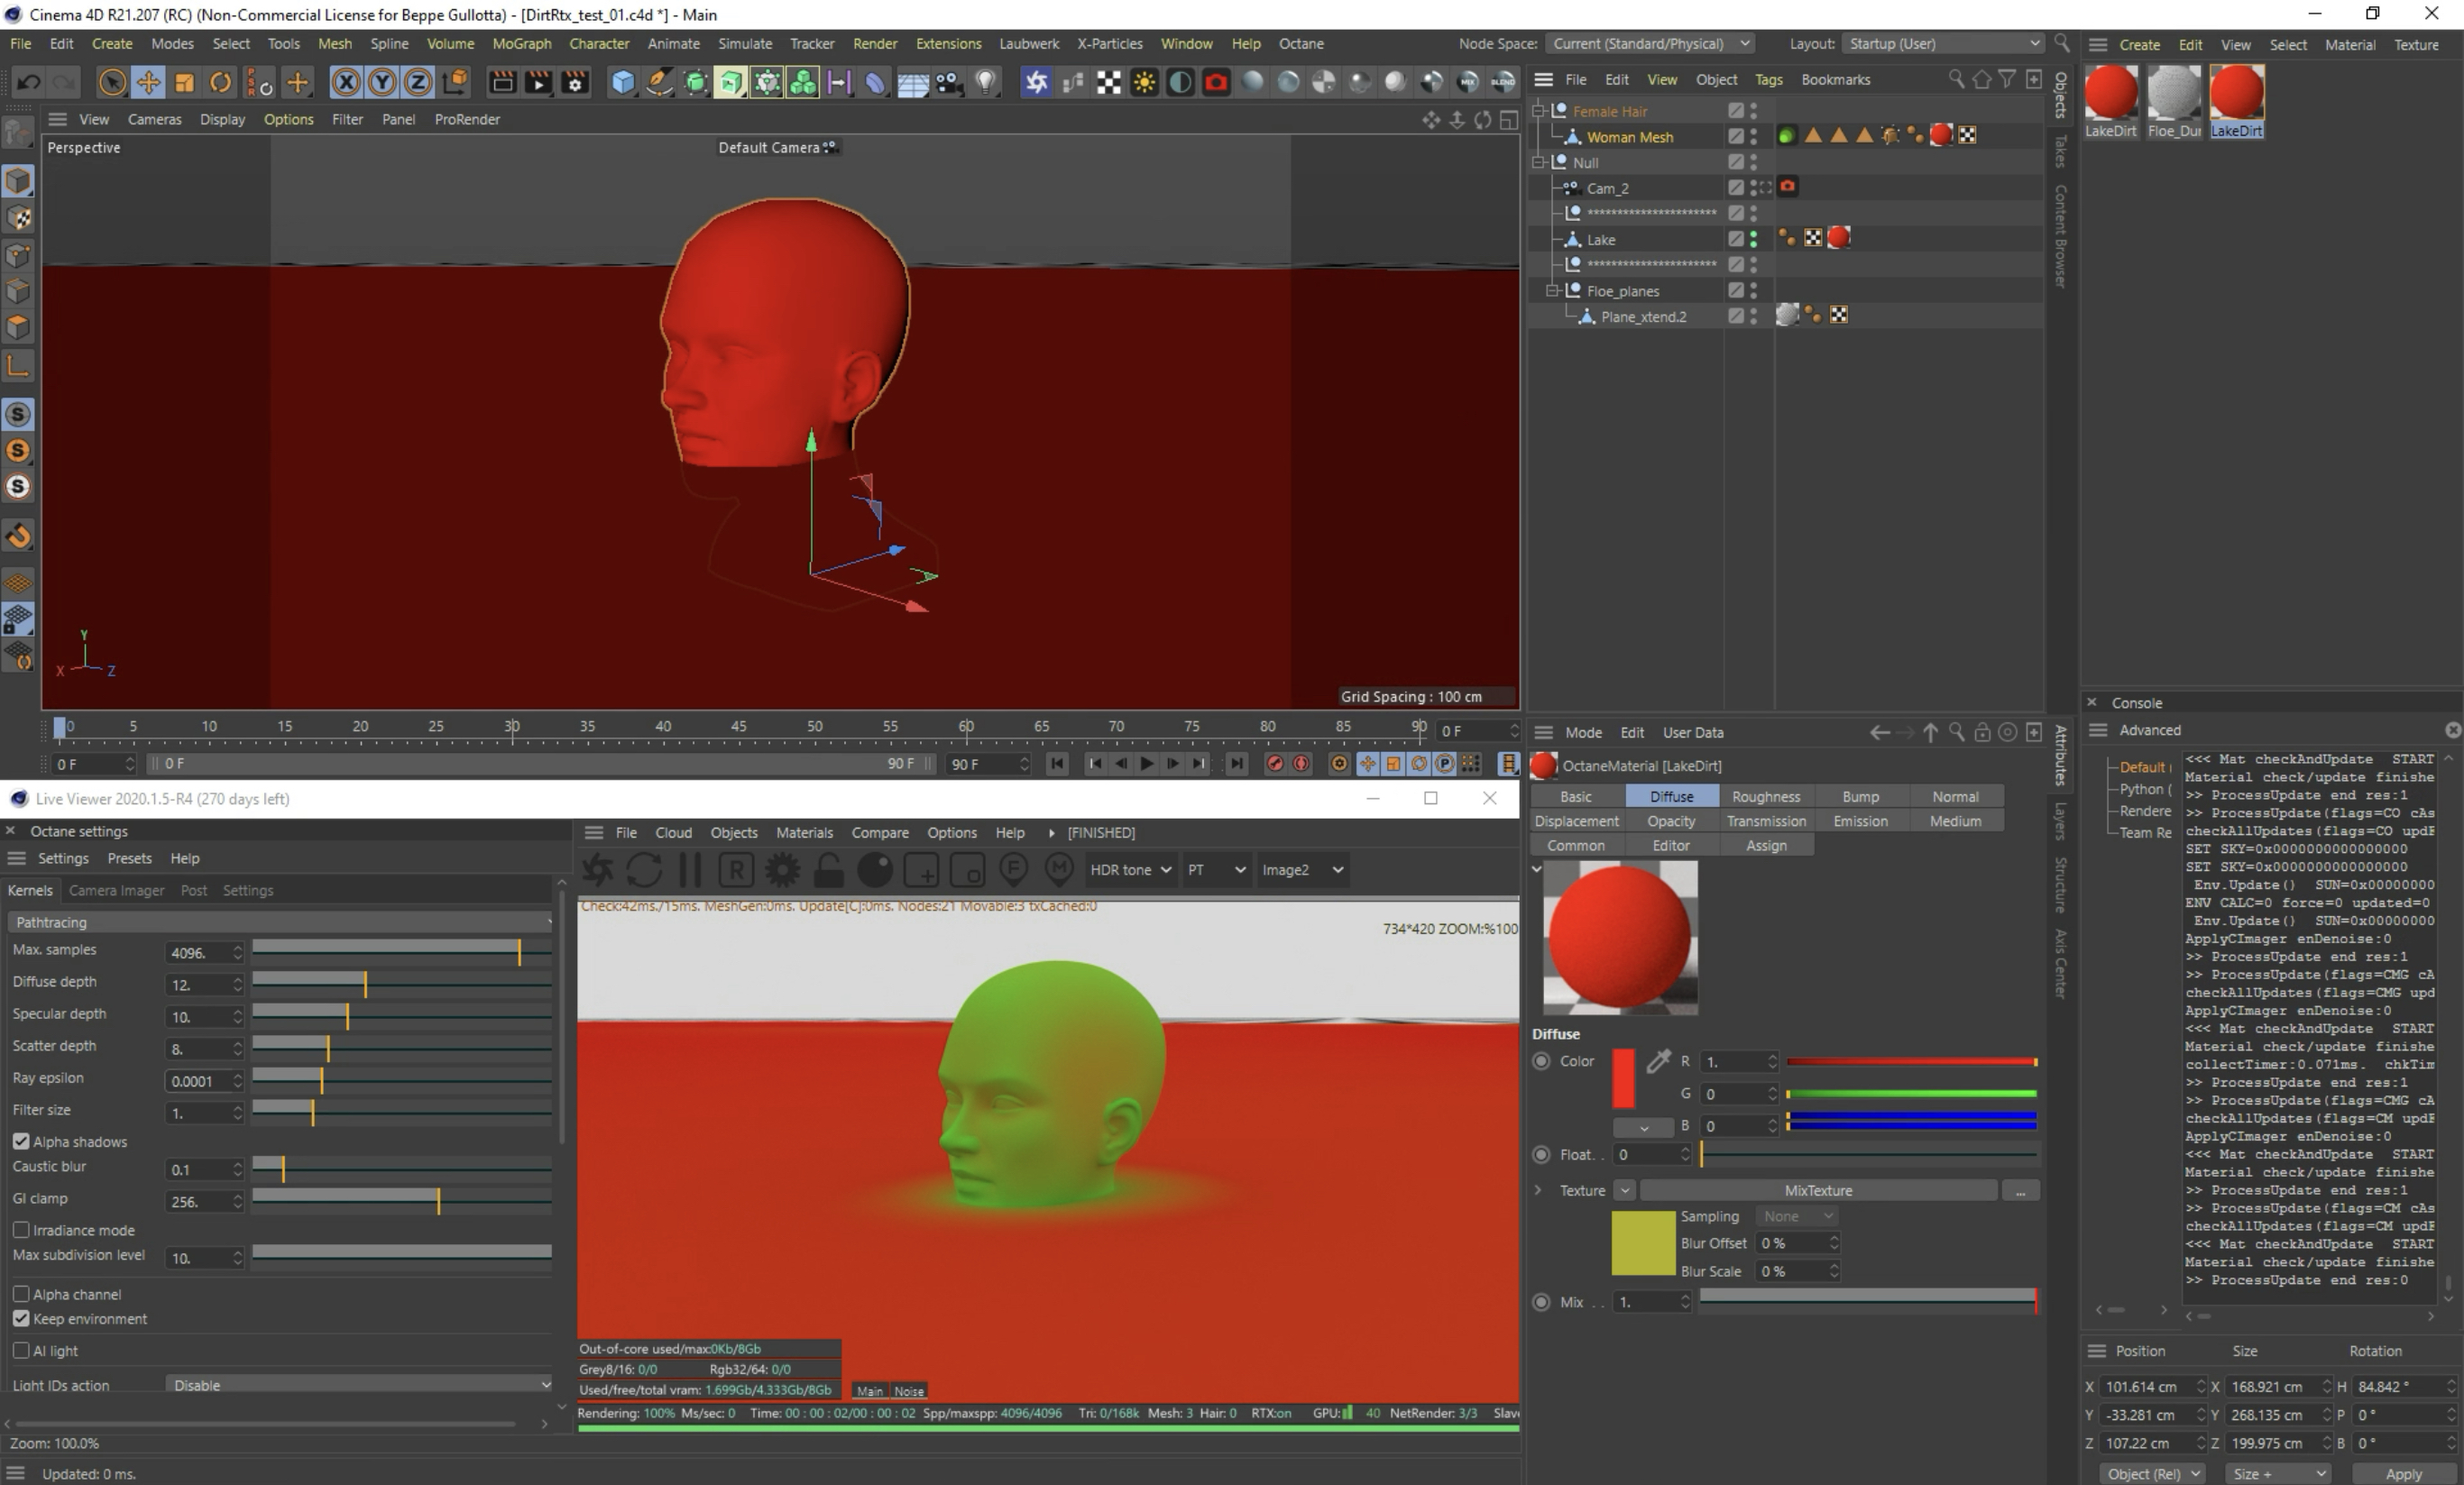Enable the Alpha channel checkbox
Image resolution: width=2464 pixels, height=1485 pixels.
(x=21, y=1294)
